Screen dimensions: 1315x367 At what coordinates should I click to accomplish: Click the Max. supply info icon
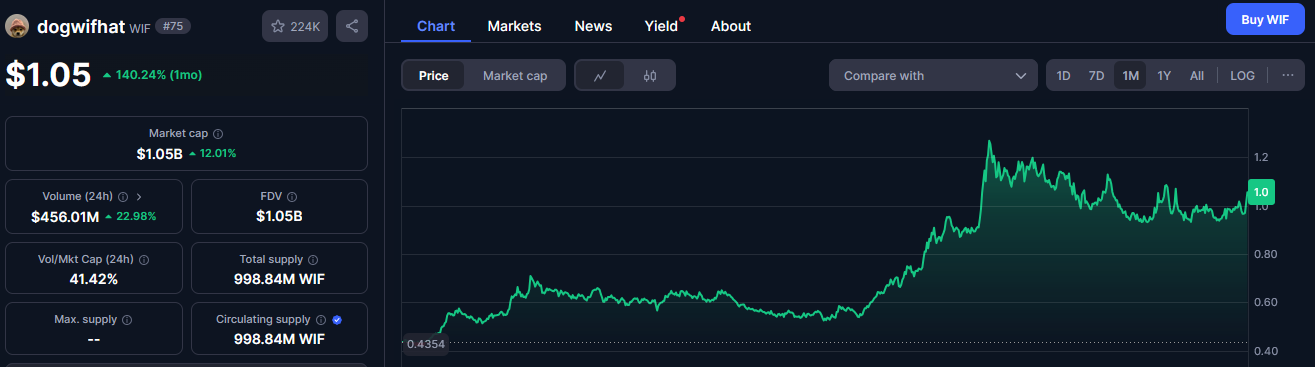[x=127, y=320]
